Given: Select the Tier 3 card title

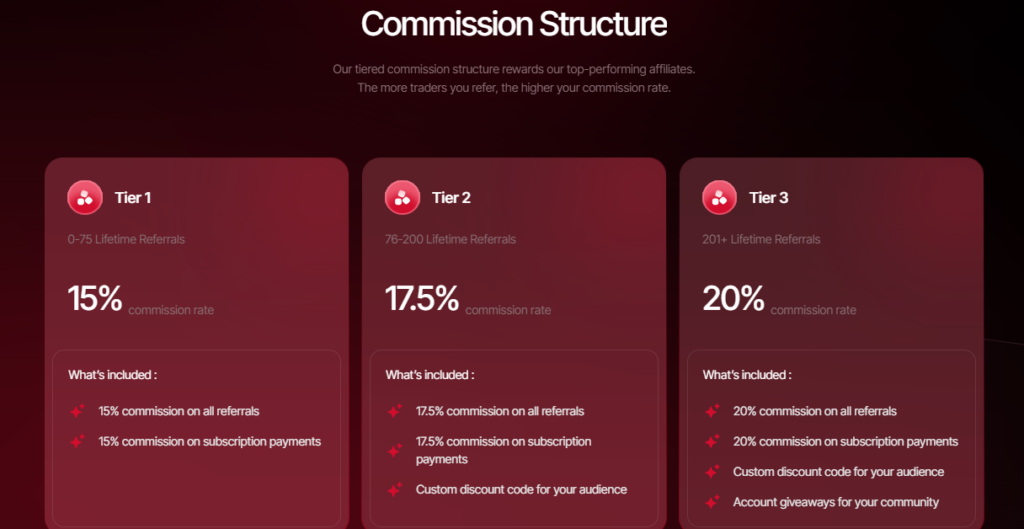Looking at the screenshot, I should click(768, 198).
